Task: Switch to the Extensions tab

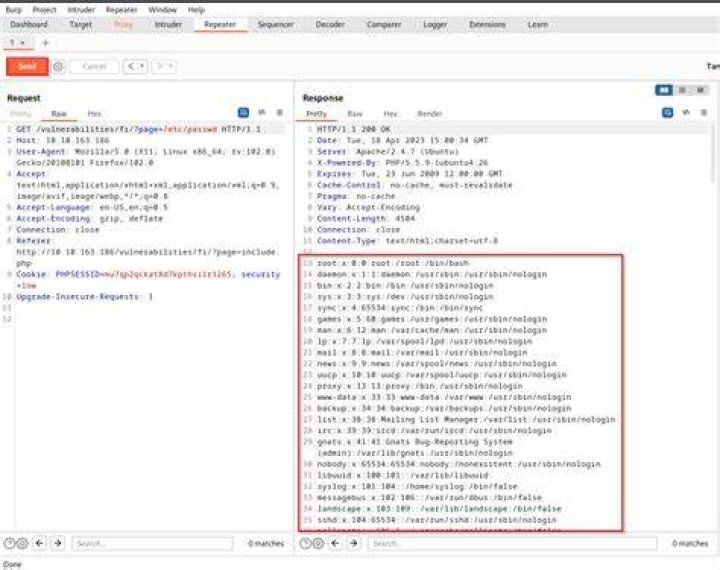Action: [x=487, y=24]
